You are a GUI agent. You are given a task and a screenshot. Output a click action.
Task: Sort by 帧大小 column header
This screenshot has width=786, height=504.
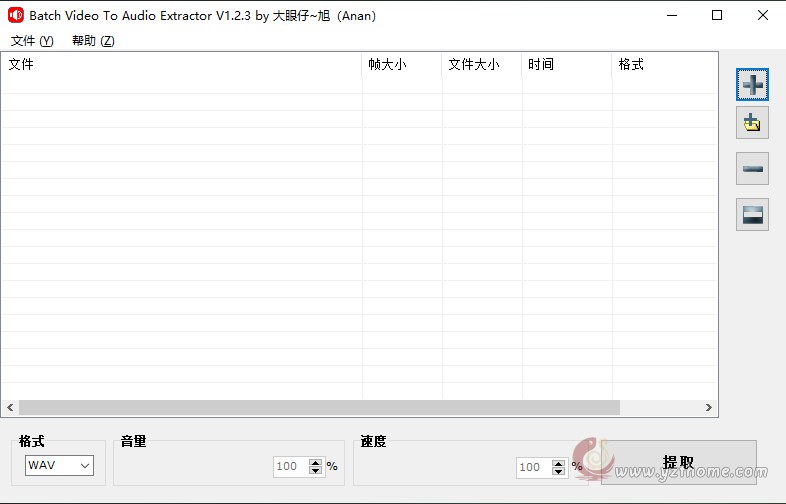pos(402,64)
